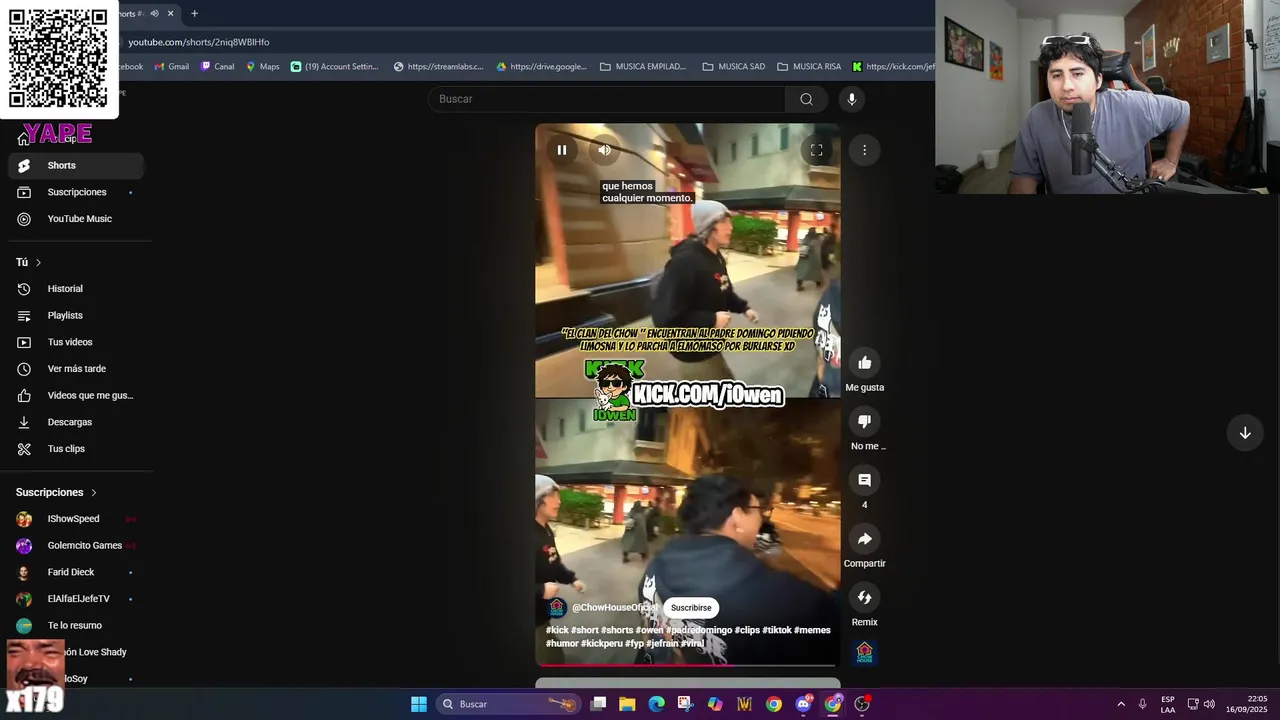Expand the Suscripciones section chevron
This screenshot has width=1280, height=720.
(x=94, y=492)
